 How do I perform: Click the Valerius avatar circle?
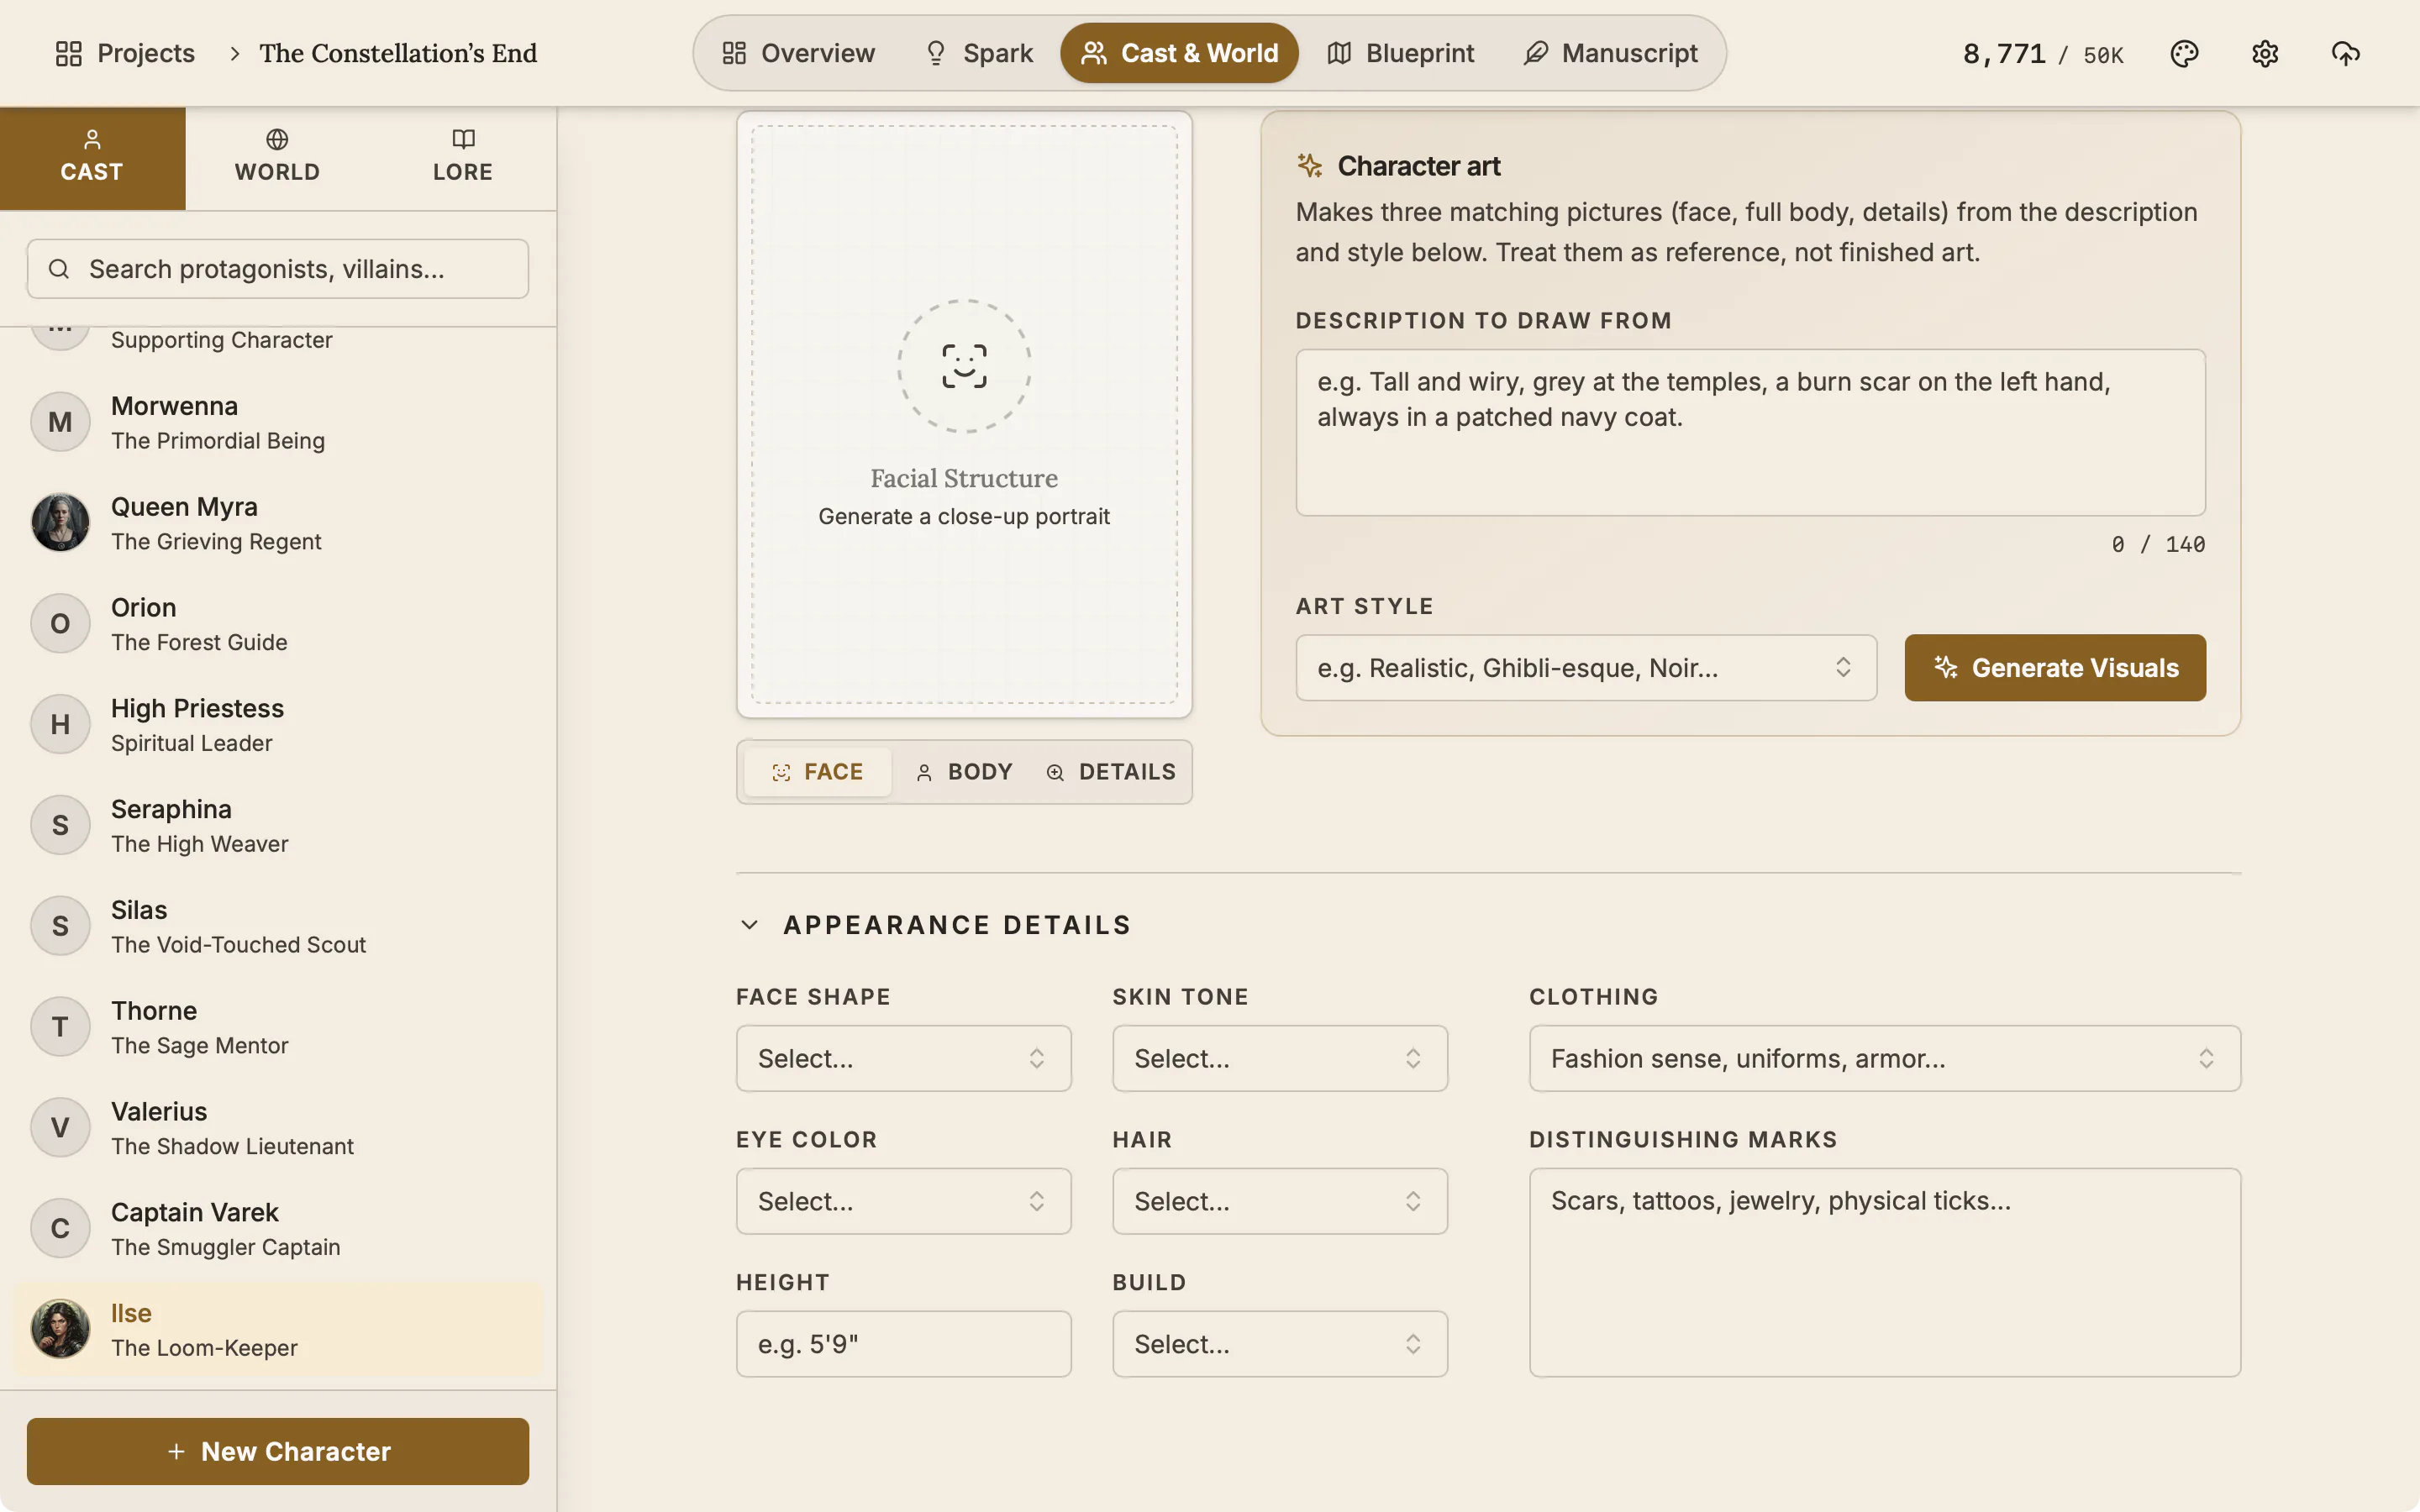pos(60,1127)
